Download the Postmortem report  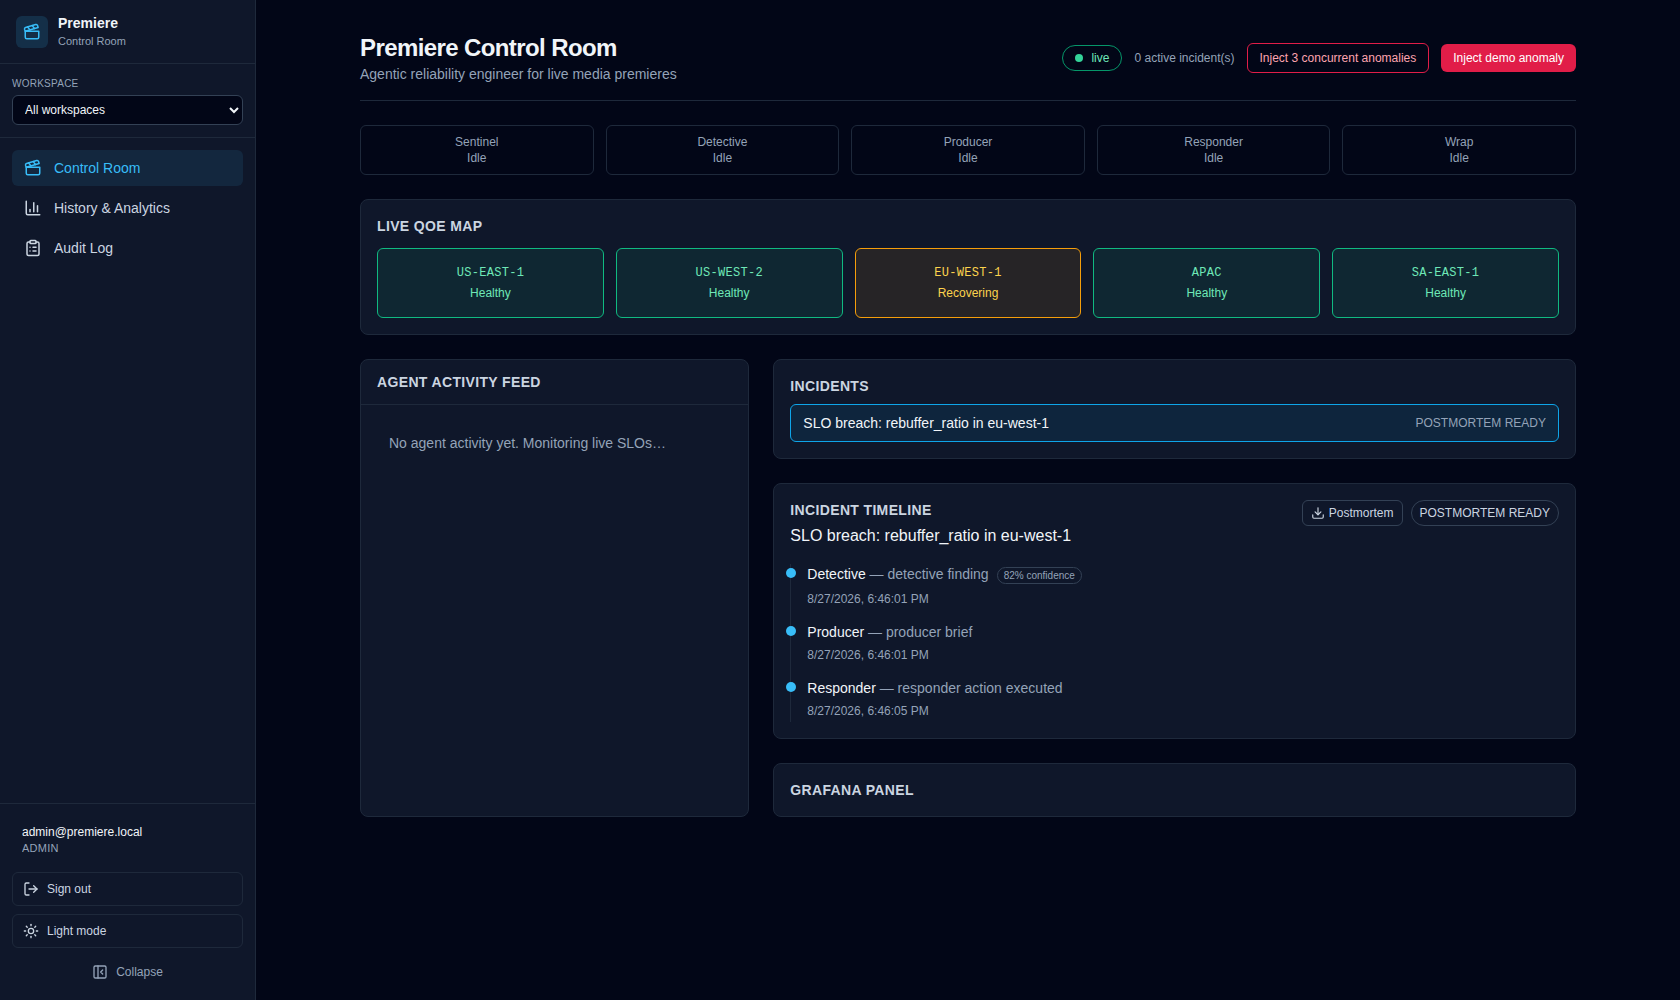(1352, 513)
